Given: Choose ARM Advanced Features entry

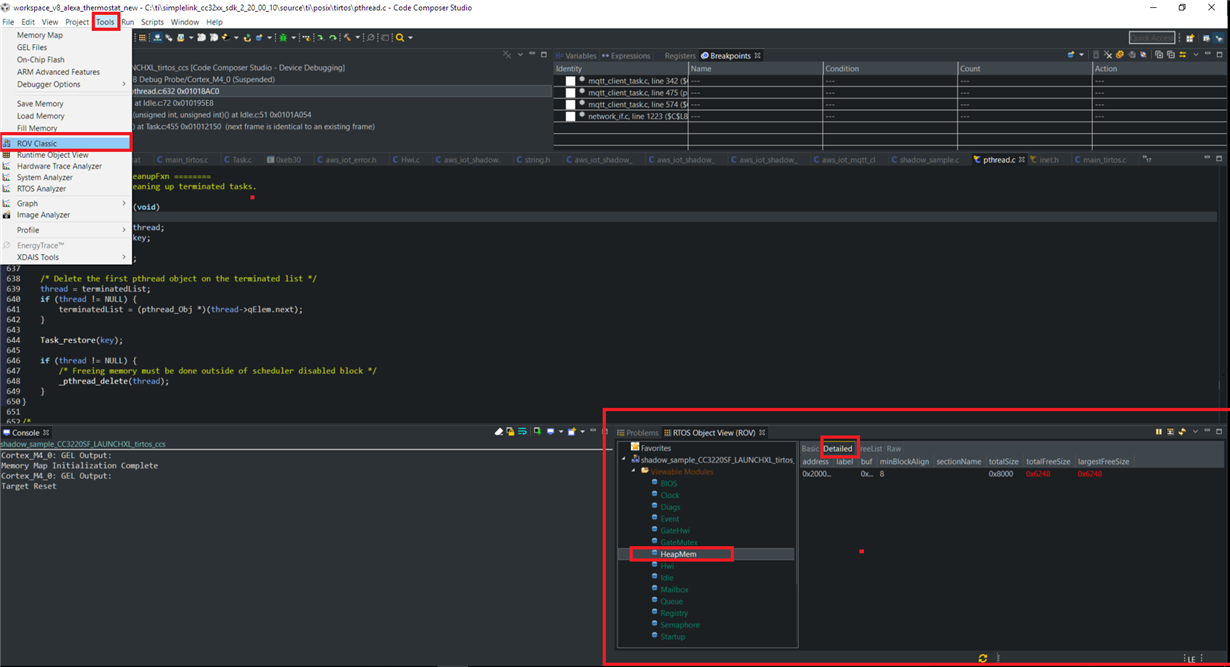Looking at the screenshot, I should tap(66, 72).
